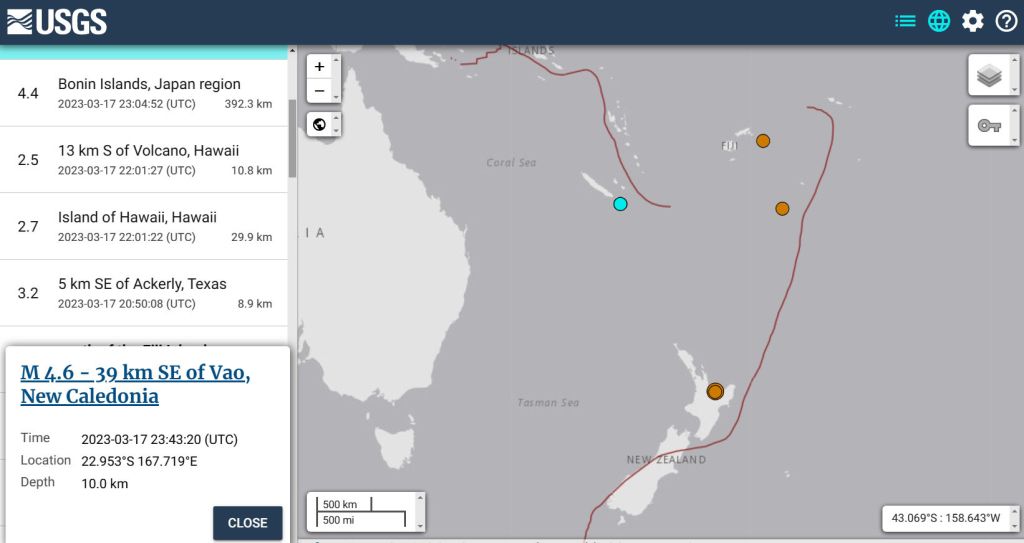Click the globe zoom-to-world map control
The width and height of the screenshot is (1024, 543).
[319, 125]
